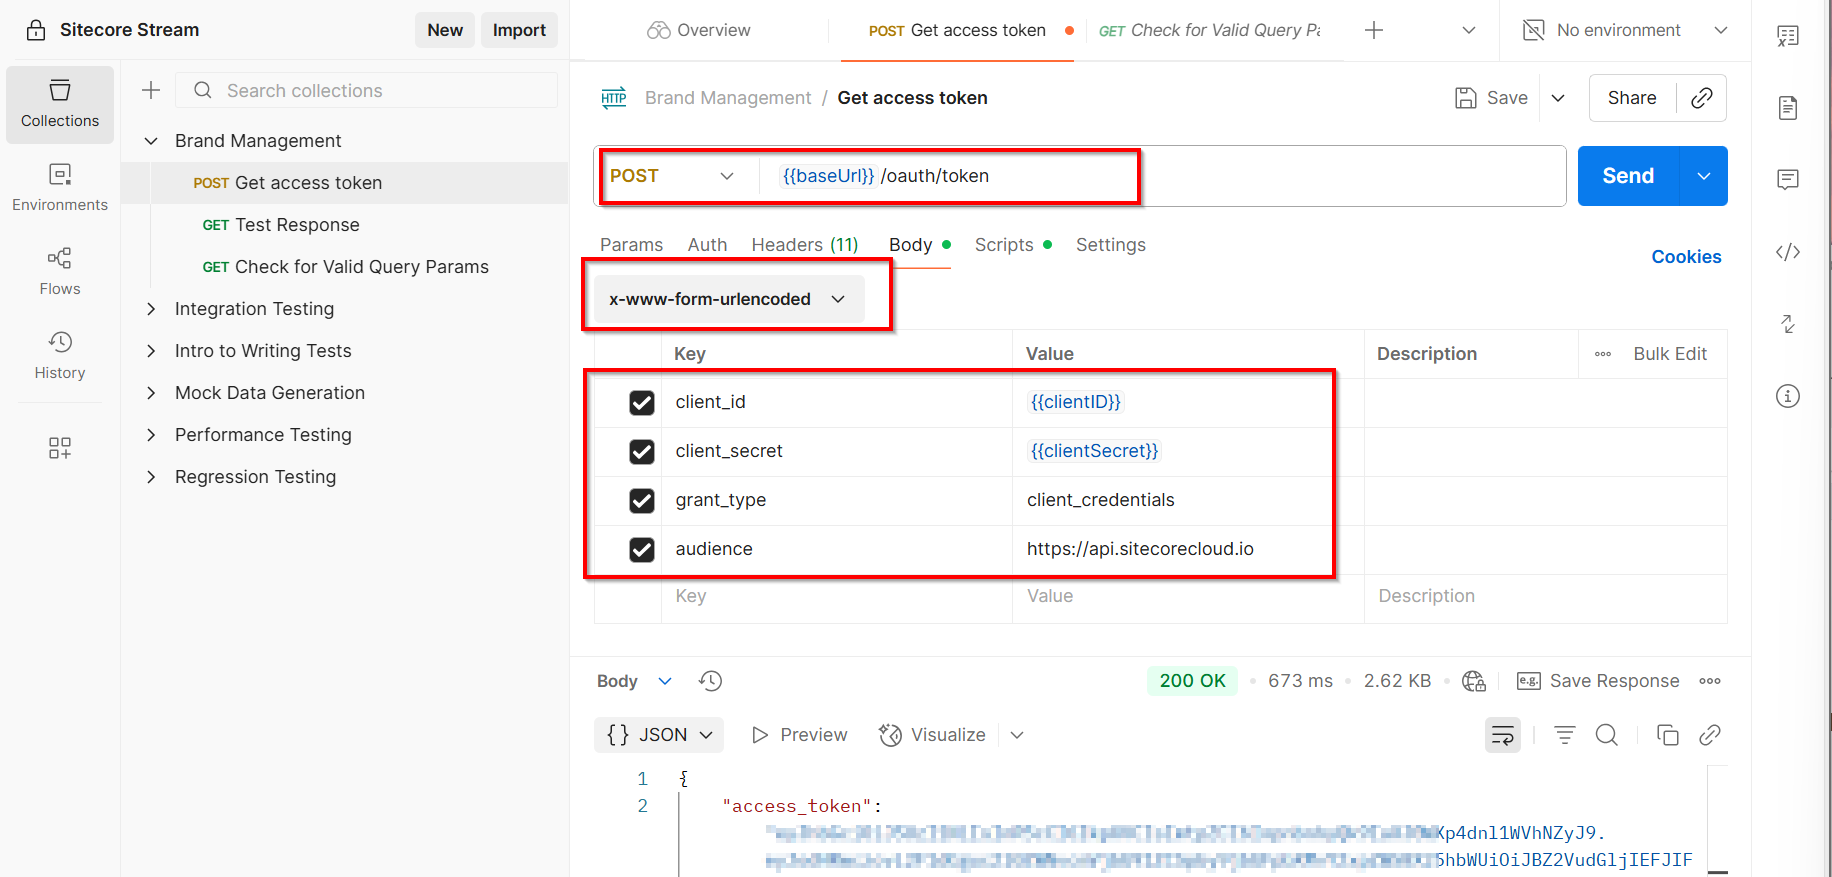The width and height of the screenshot is (1832, 877).
Task: Search within the response body
Action: [1606, 735]
